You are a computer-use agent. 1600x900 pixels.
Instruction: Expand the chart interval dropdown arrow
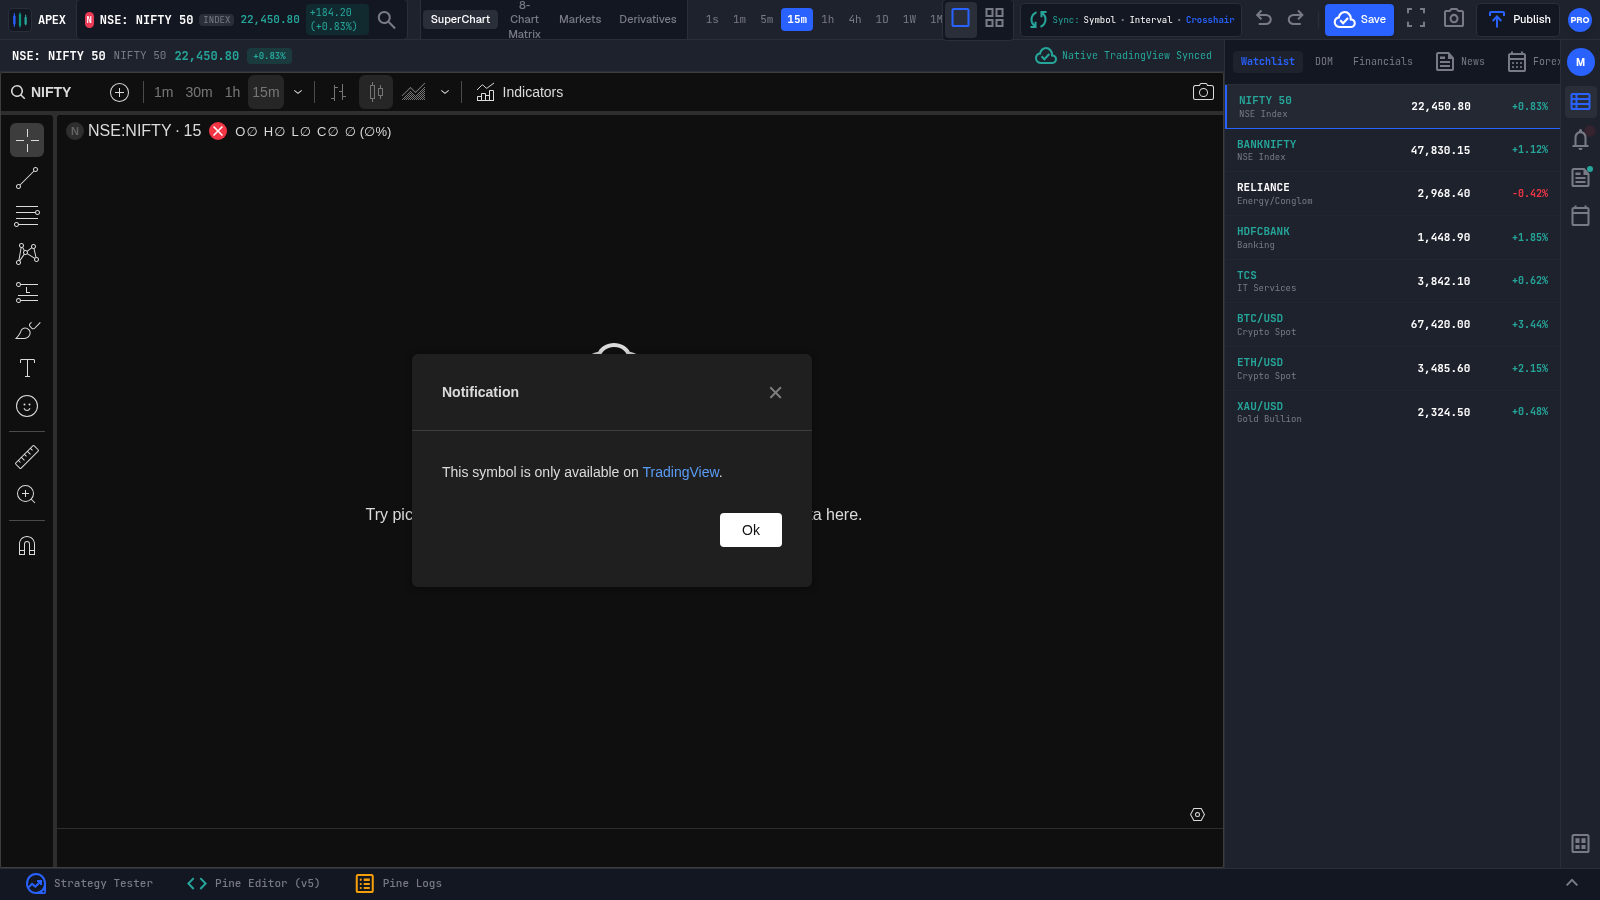(x=298, y=92)
